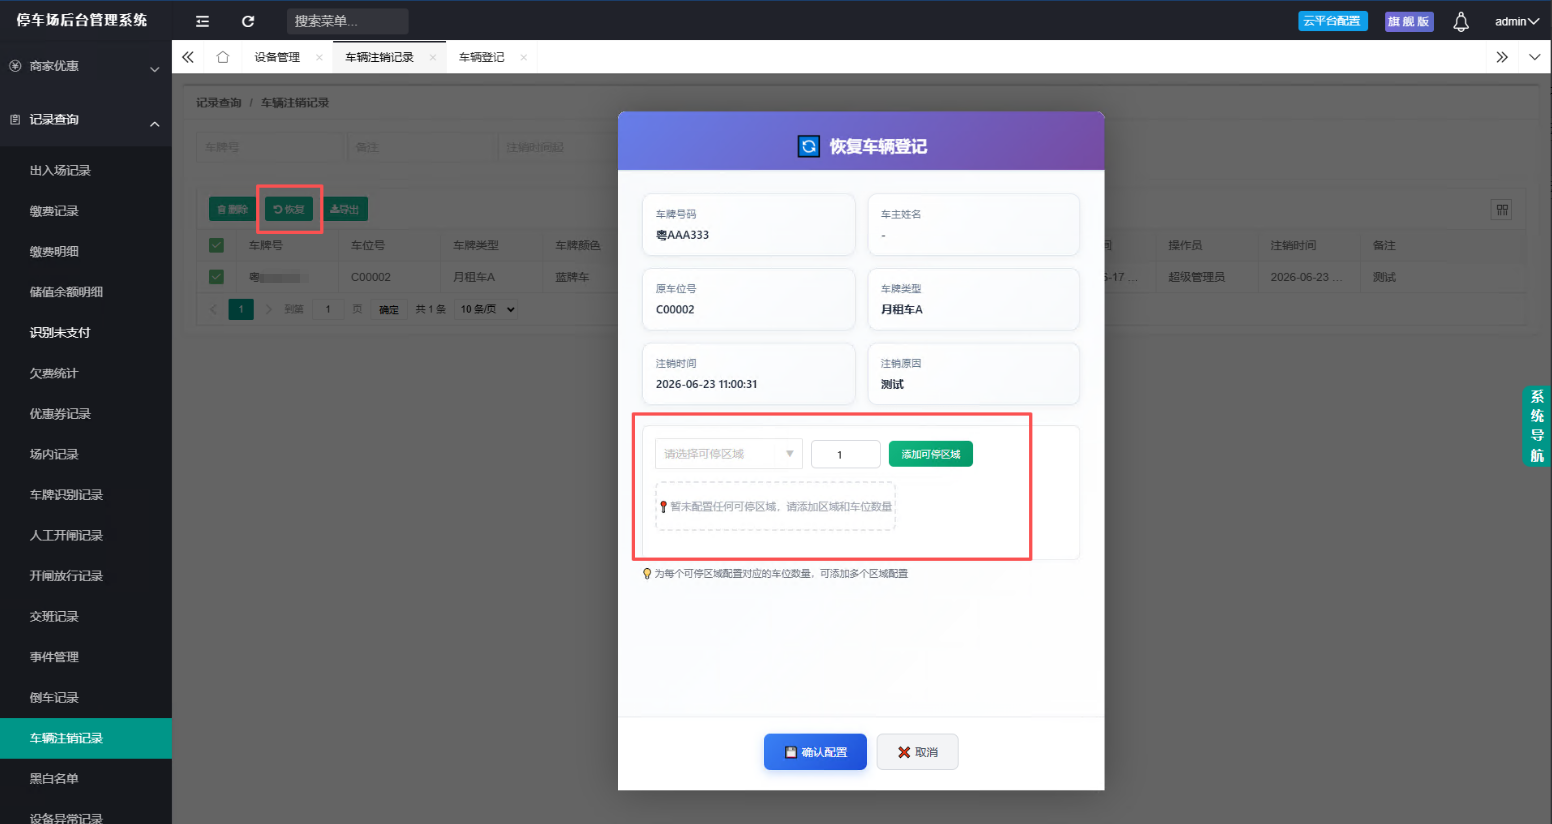Open the notification bell
This screenshot has width=1552, height=824.
(1461, 21)
